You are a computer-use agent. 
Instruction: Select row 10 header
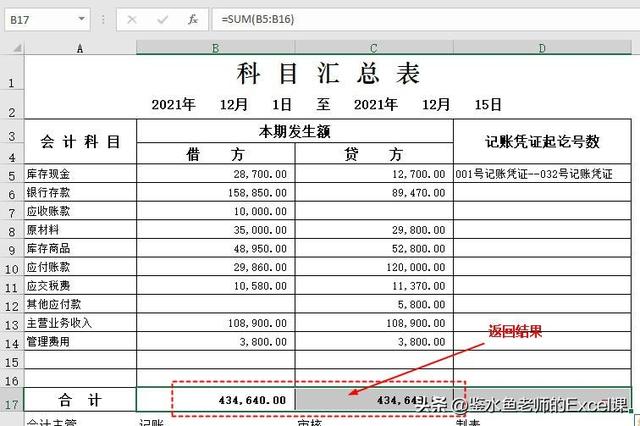12,267
